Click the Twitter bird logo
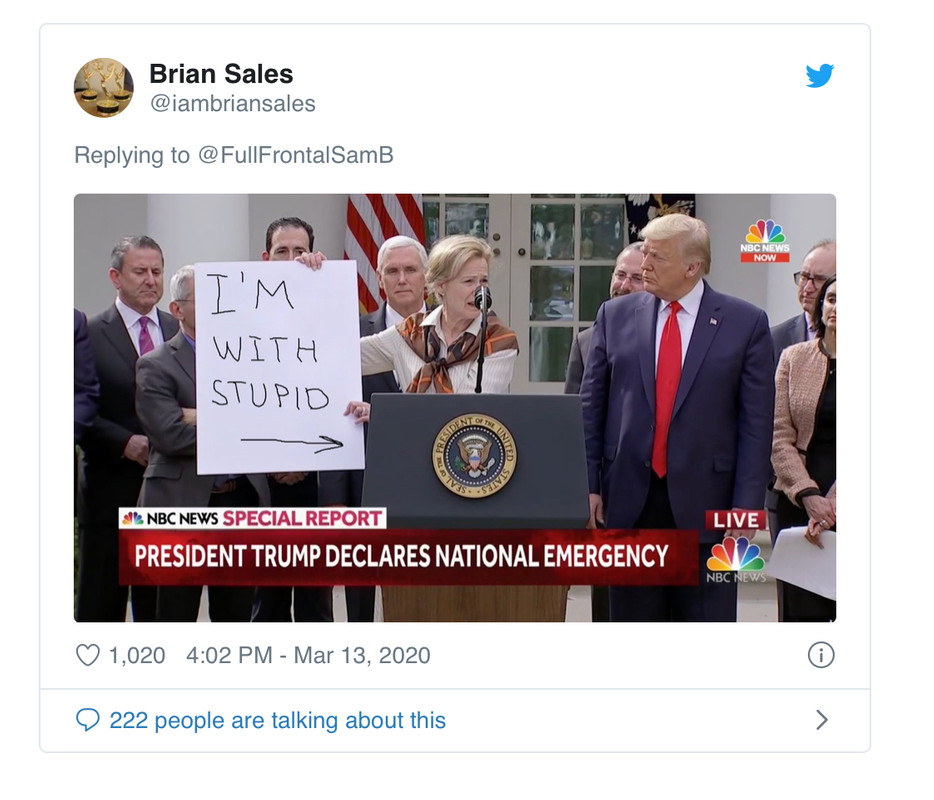This screenshot has width=934, height=800. tap(819, 76)
